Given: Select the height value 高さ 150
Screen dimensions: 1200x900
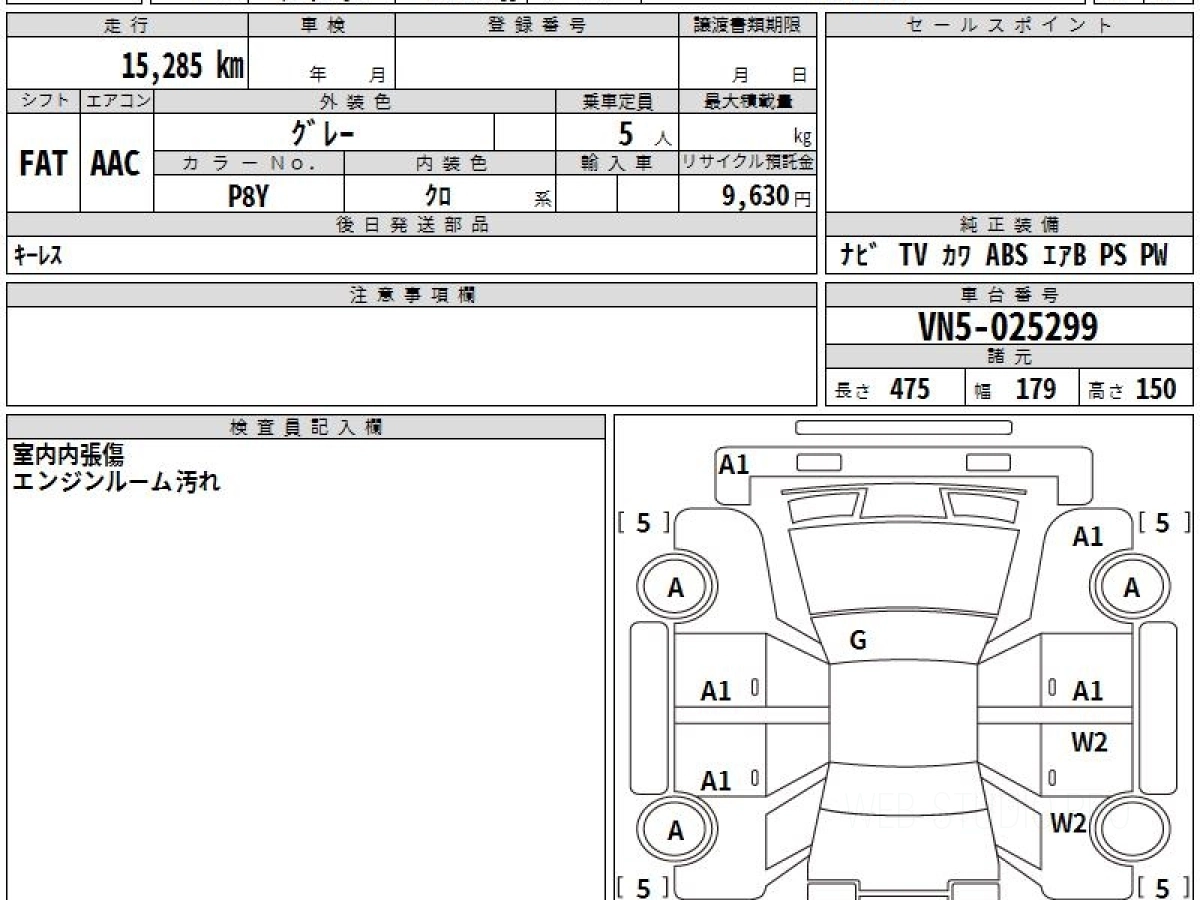Looking at the screenshot, I should (1133, 389).
